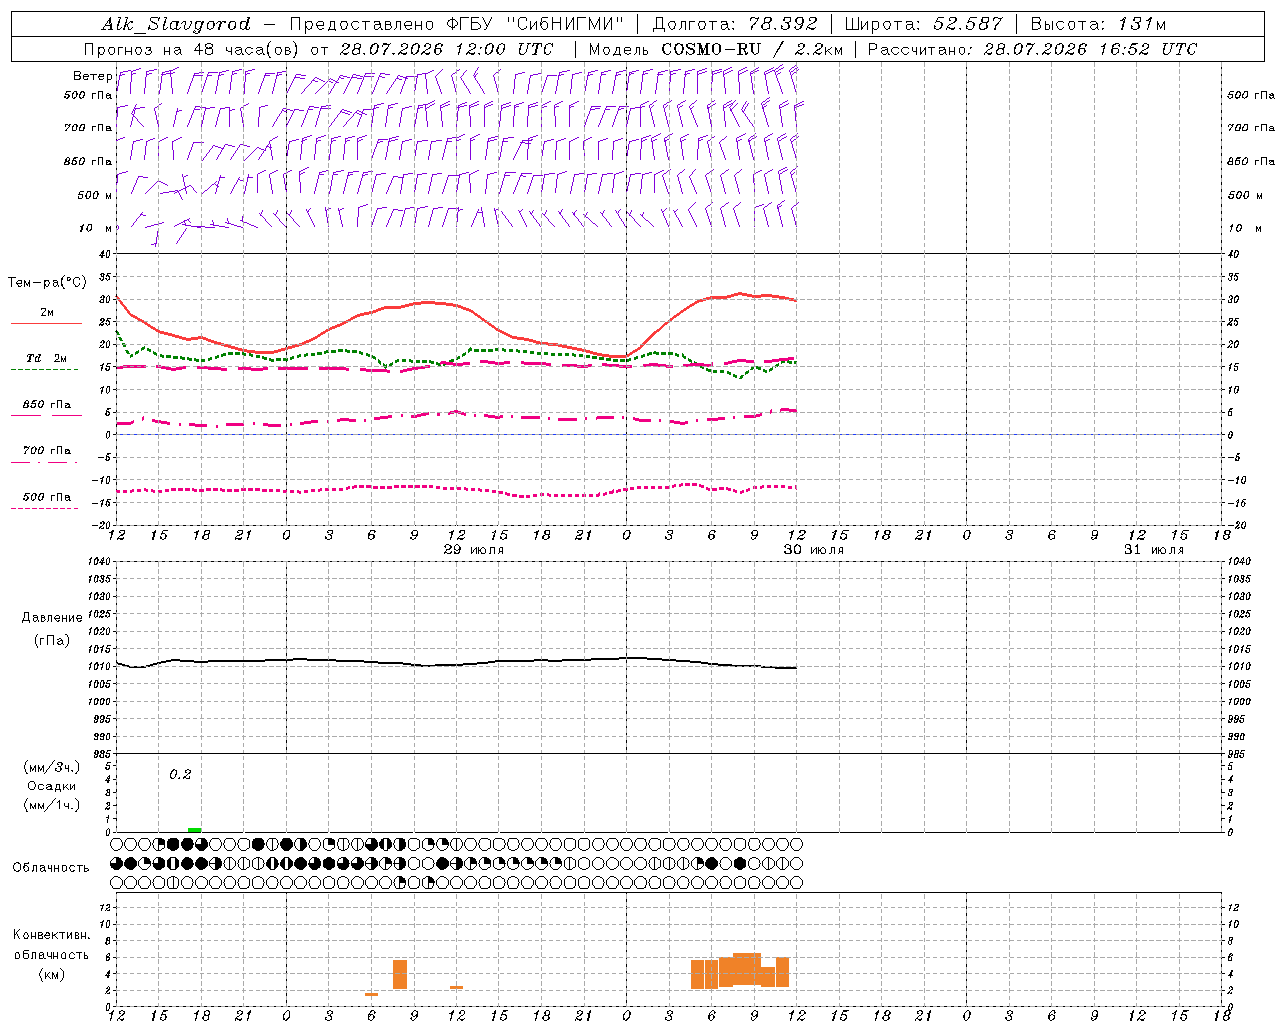Click the Высота 131м value
Screen dimensions: 1280x1024
(x=1098, y=24)
